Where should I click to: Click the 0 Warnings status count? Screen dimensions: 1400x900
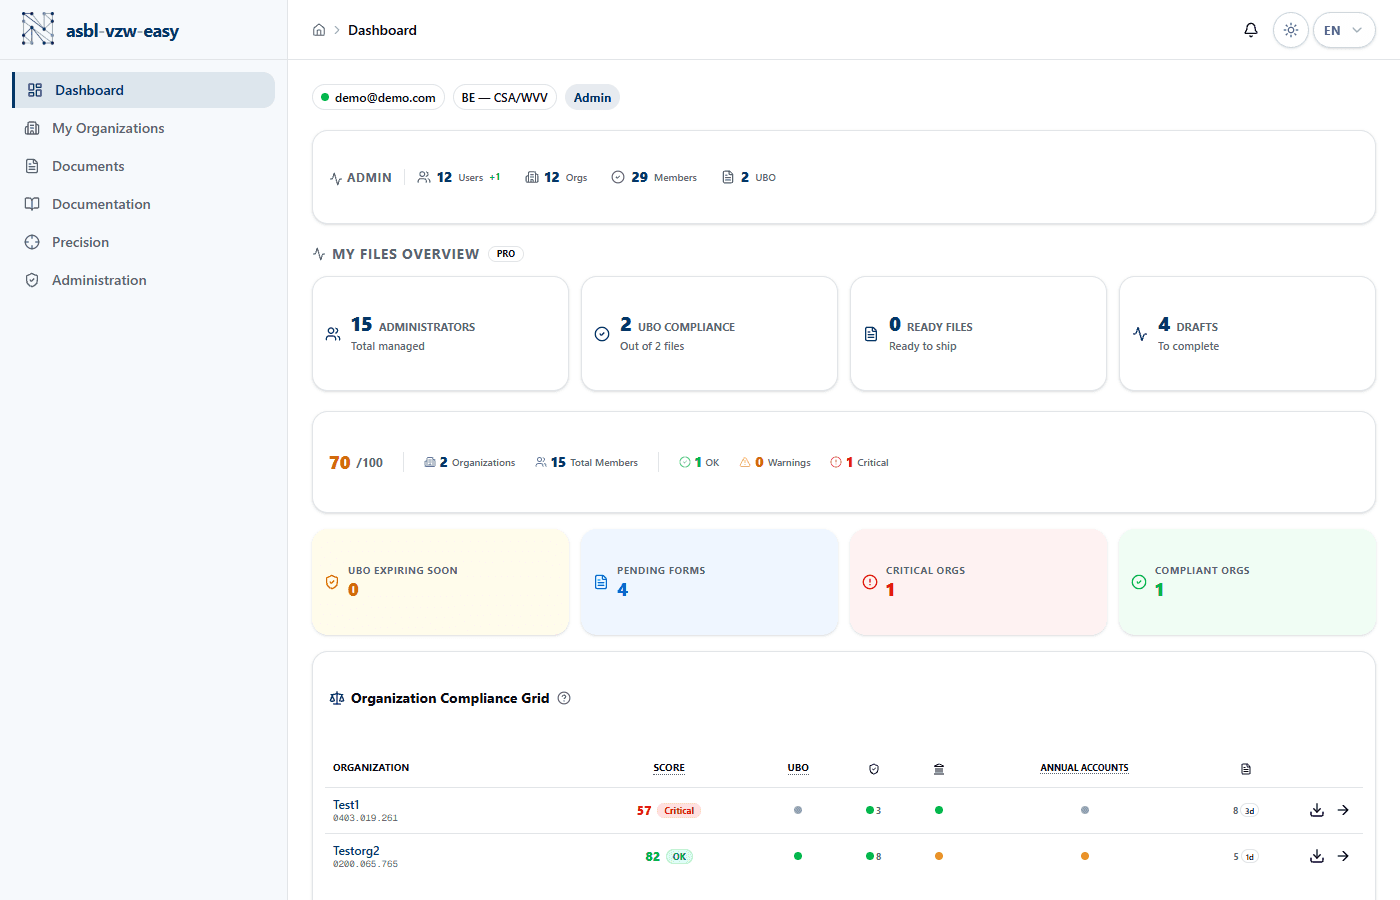(x=775, y=462)
